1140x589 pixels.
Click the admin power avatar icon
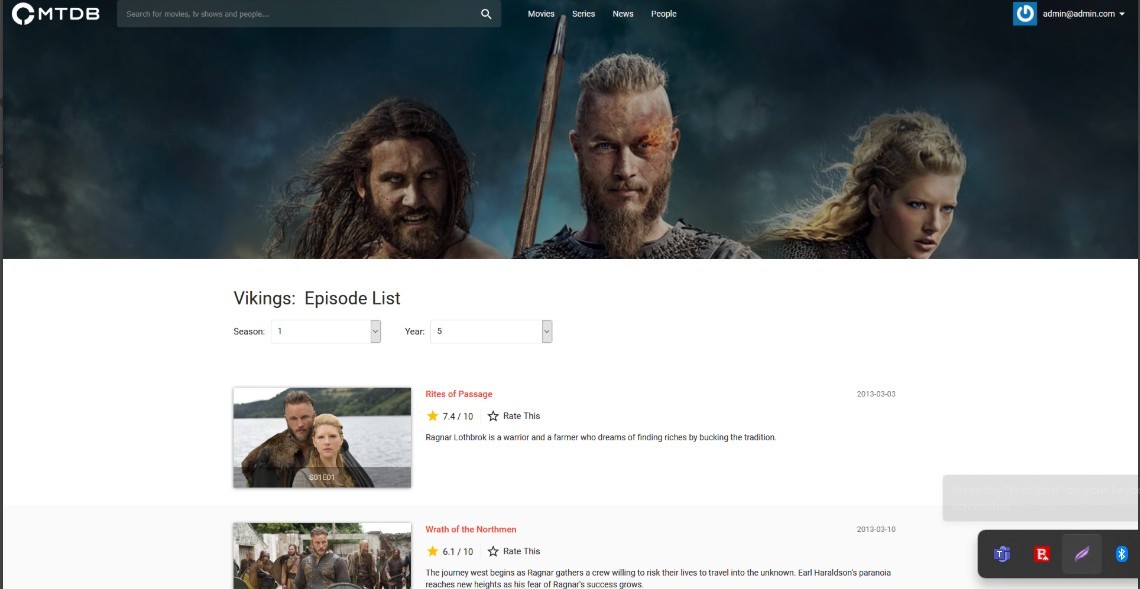[1024, 14]
